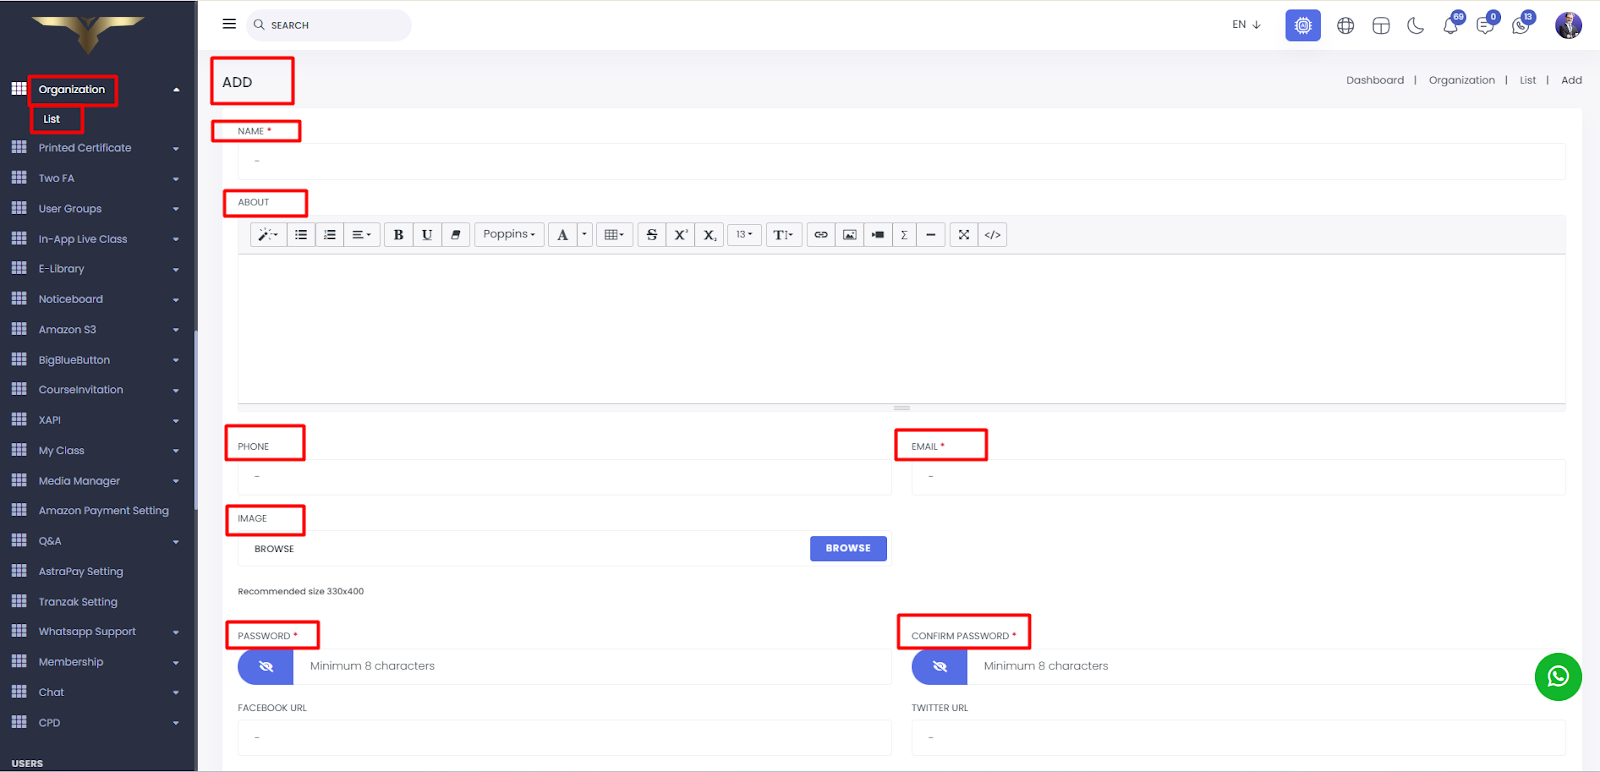Open the green WhatsApp floating button

[x=1557, y=677]
